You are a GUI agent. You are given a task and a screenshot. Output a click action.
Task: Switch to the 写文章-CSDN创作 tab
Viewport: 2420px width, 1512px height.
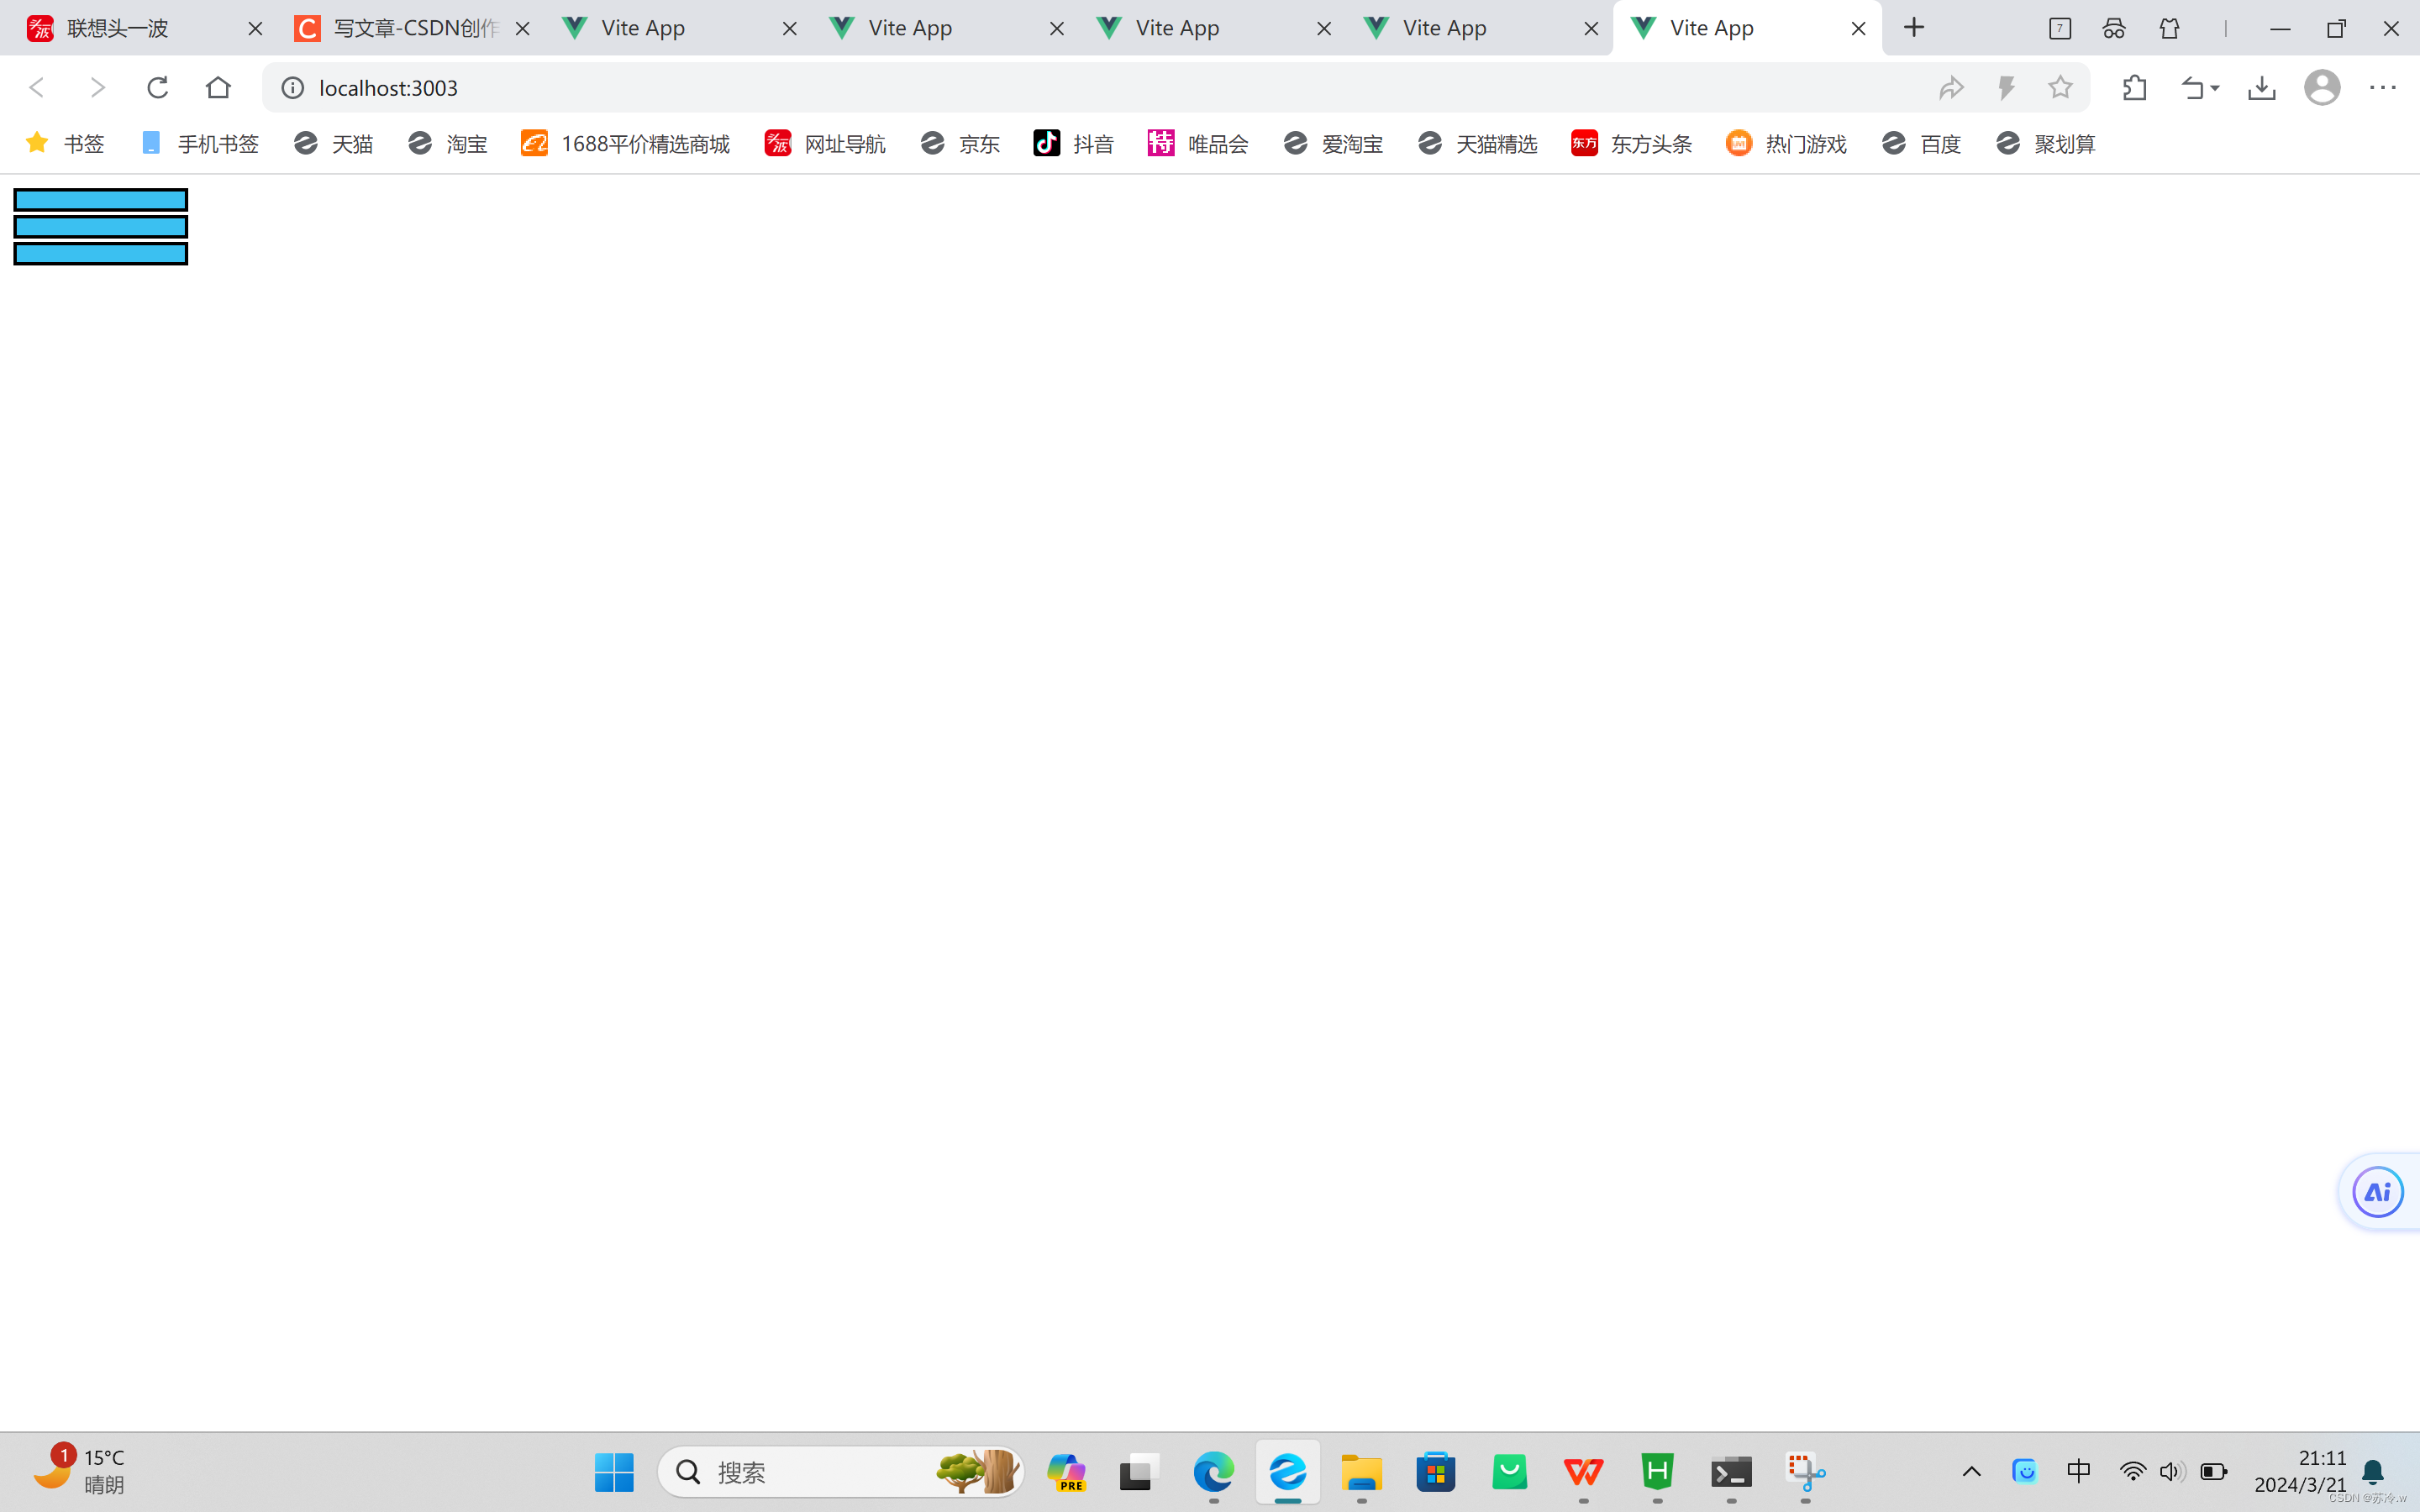(x=400, y=28)
